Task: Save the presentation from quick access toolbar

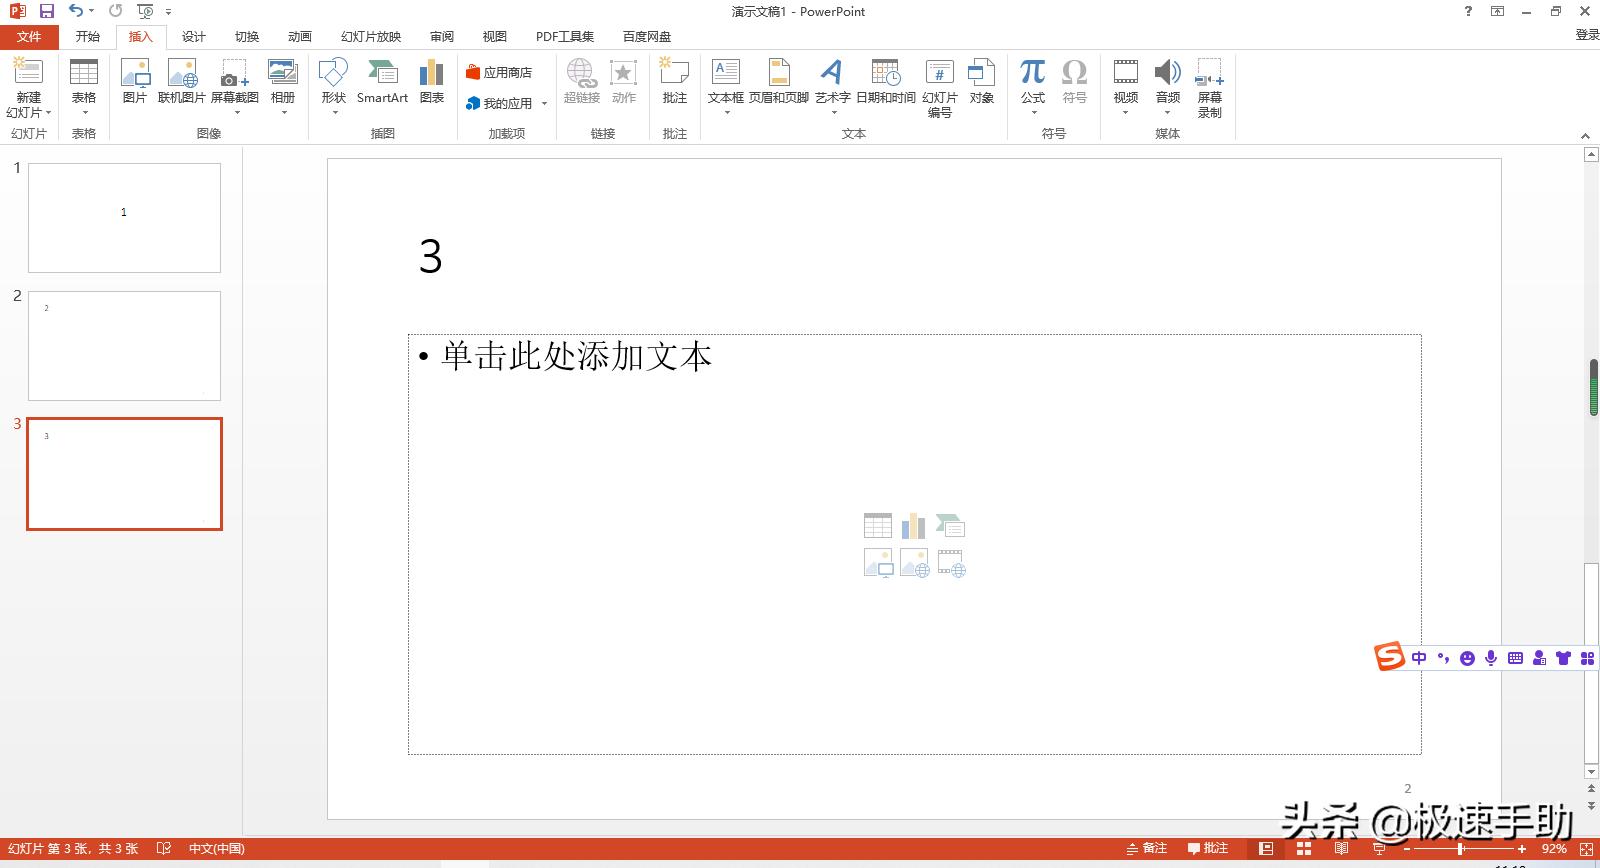Action: click(x=47, y=11)
